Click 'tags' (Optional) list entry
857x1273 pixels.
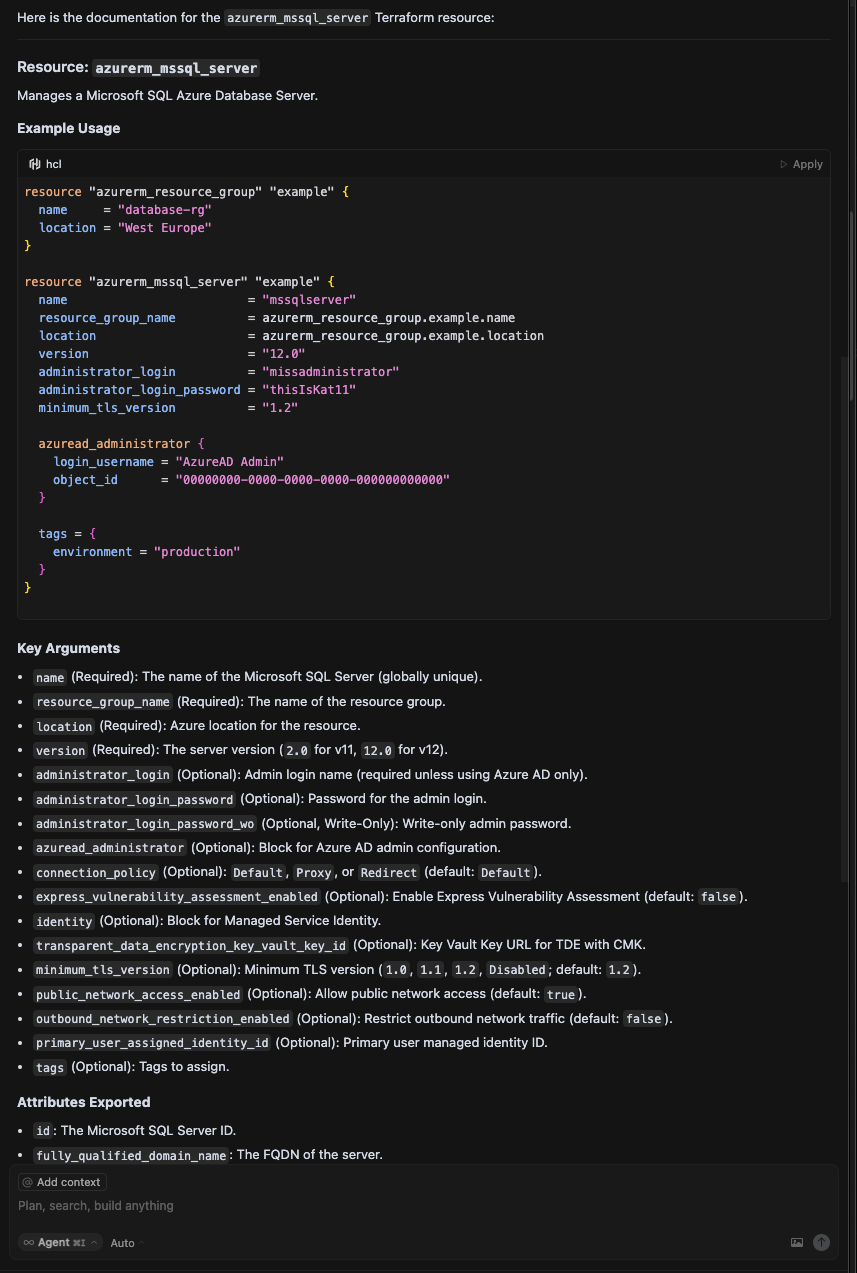click(x=50, y=1067)
